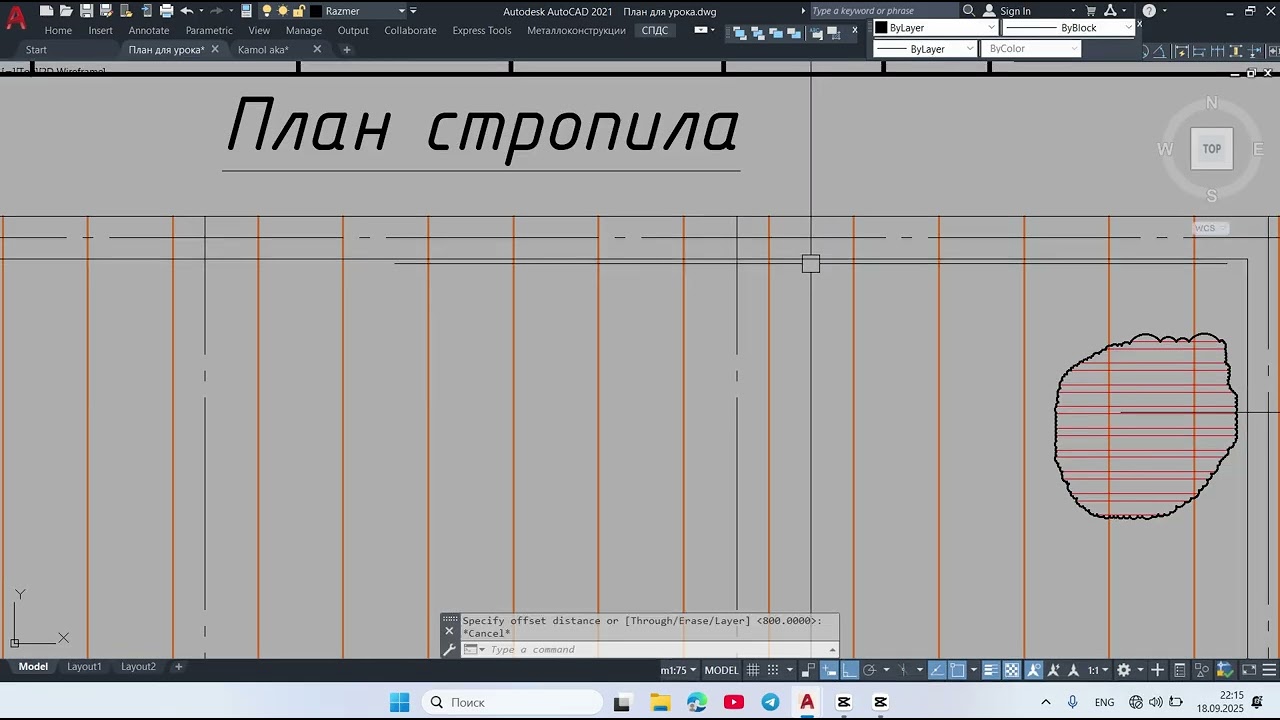
Task: Open status bar Customization hamburger icon
Action: (x=1269, y=670)
